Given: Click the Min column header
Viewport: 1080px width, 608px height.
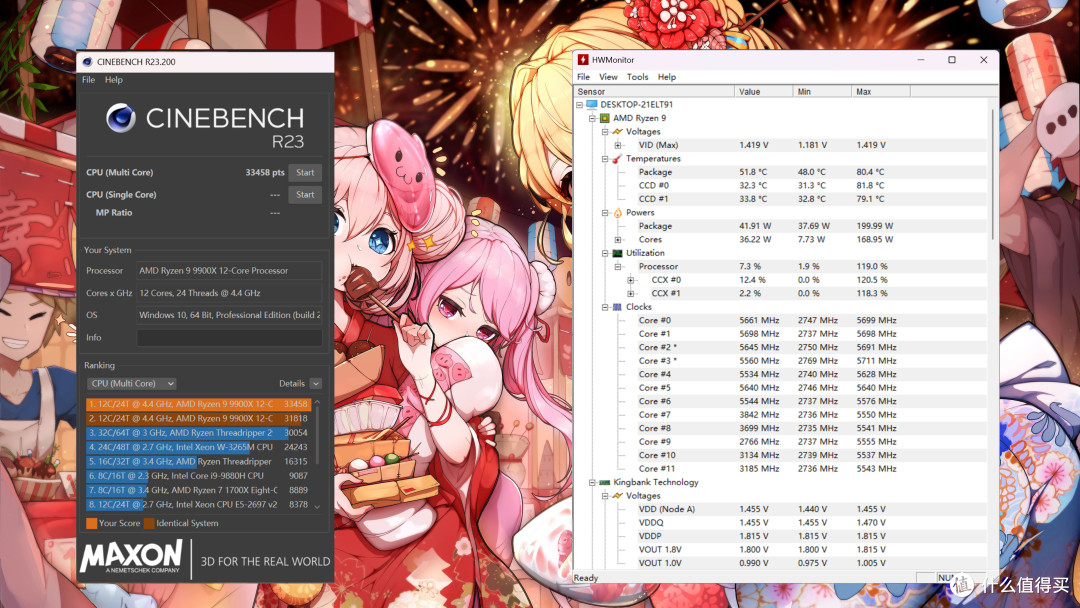Looking at the screenshot, I should tap(822, 92).
